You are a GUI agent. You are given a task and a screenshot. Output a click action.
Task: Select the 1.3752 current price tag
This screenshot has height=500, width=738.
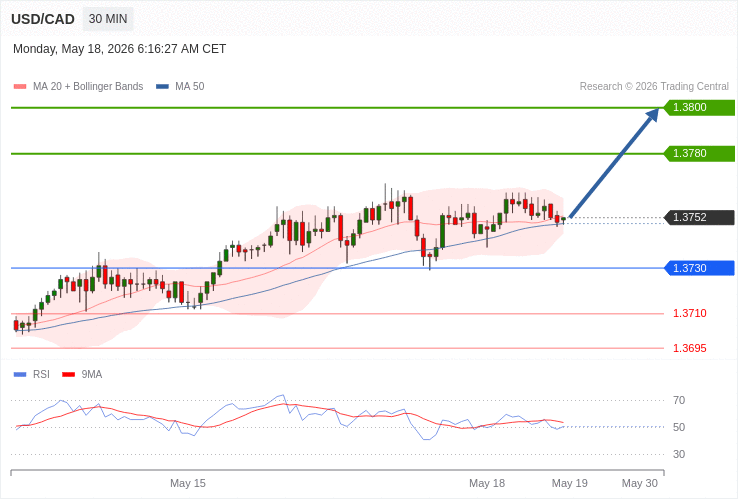click(699, 218)
